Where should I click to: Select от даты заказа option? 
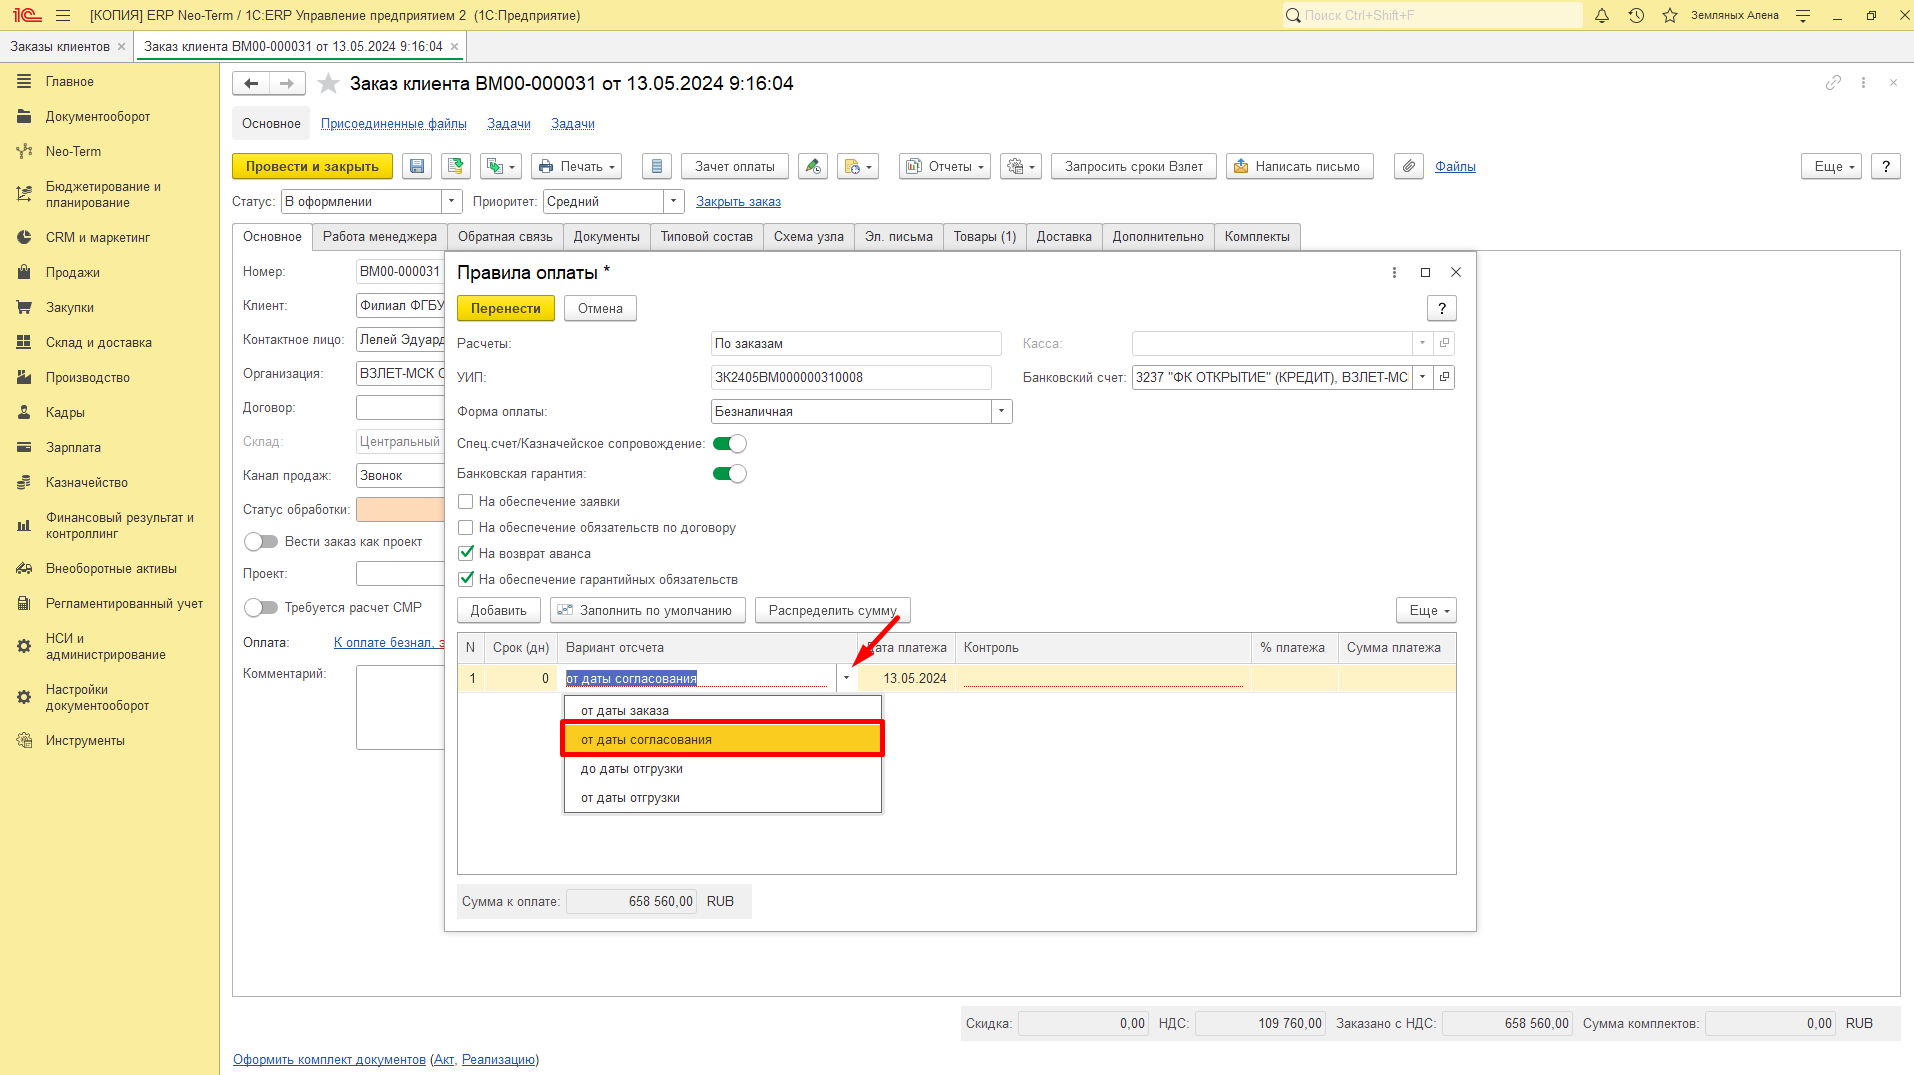click(722, 711)
